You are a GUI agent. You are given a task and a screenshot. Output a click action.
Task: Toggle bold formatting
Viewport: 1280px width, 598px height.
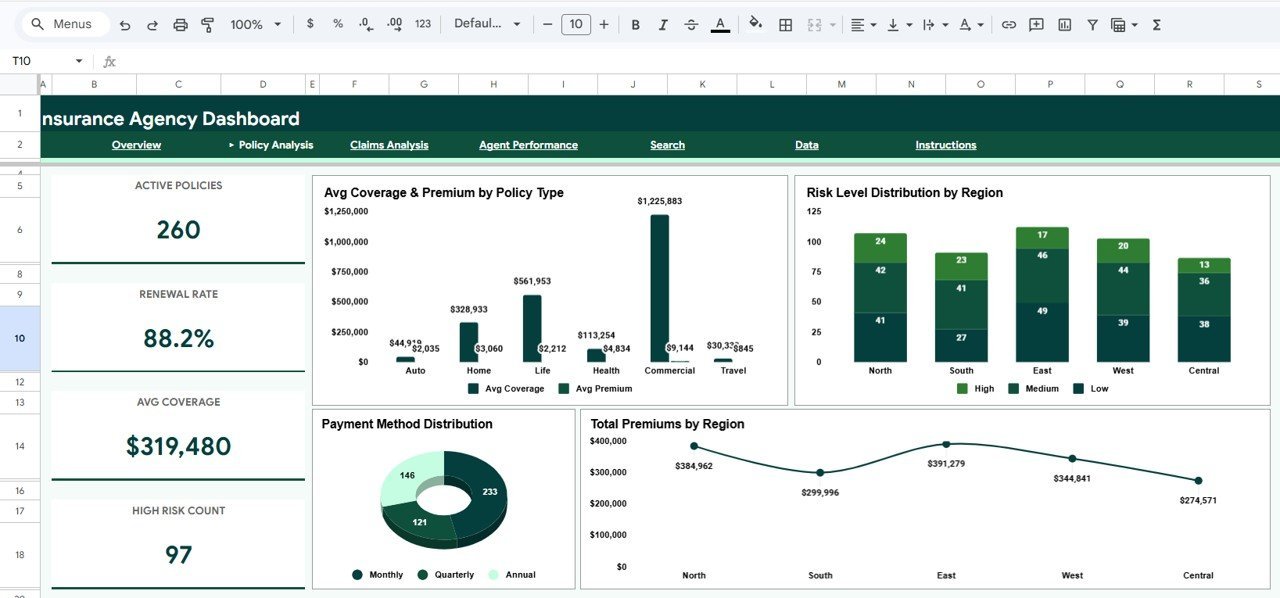[635, 23]
